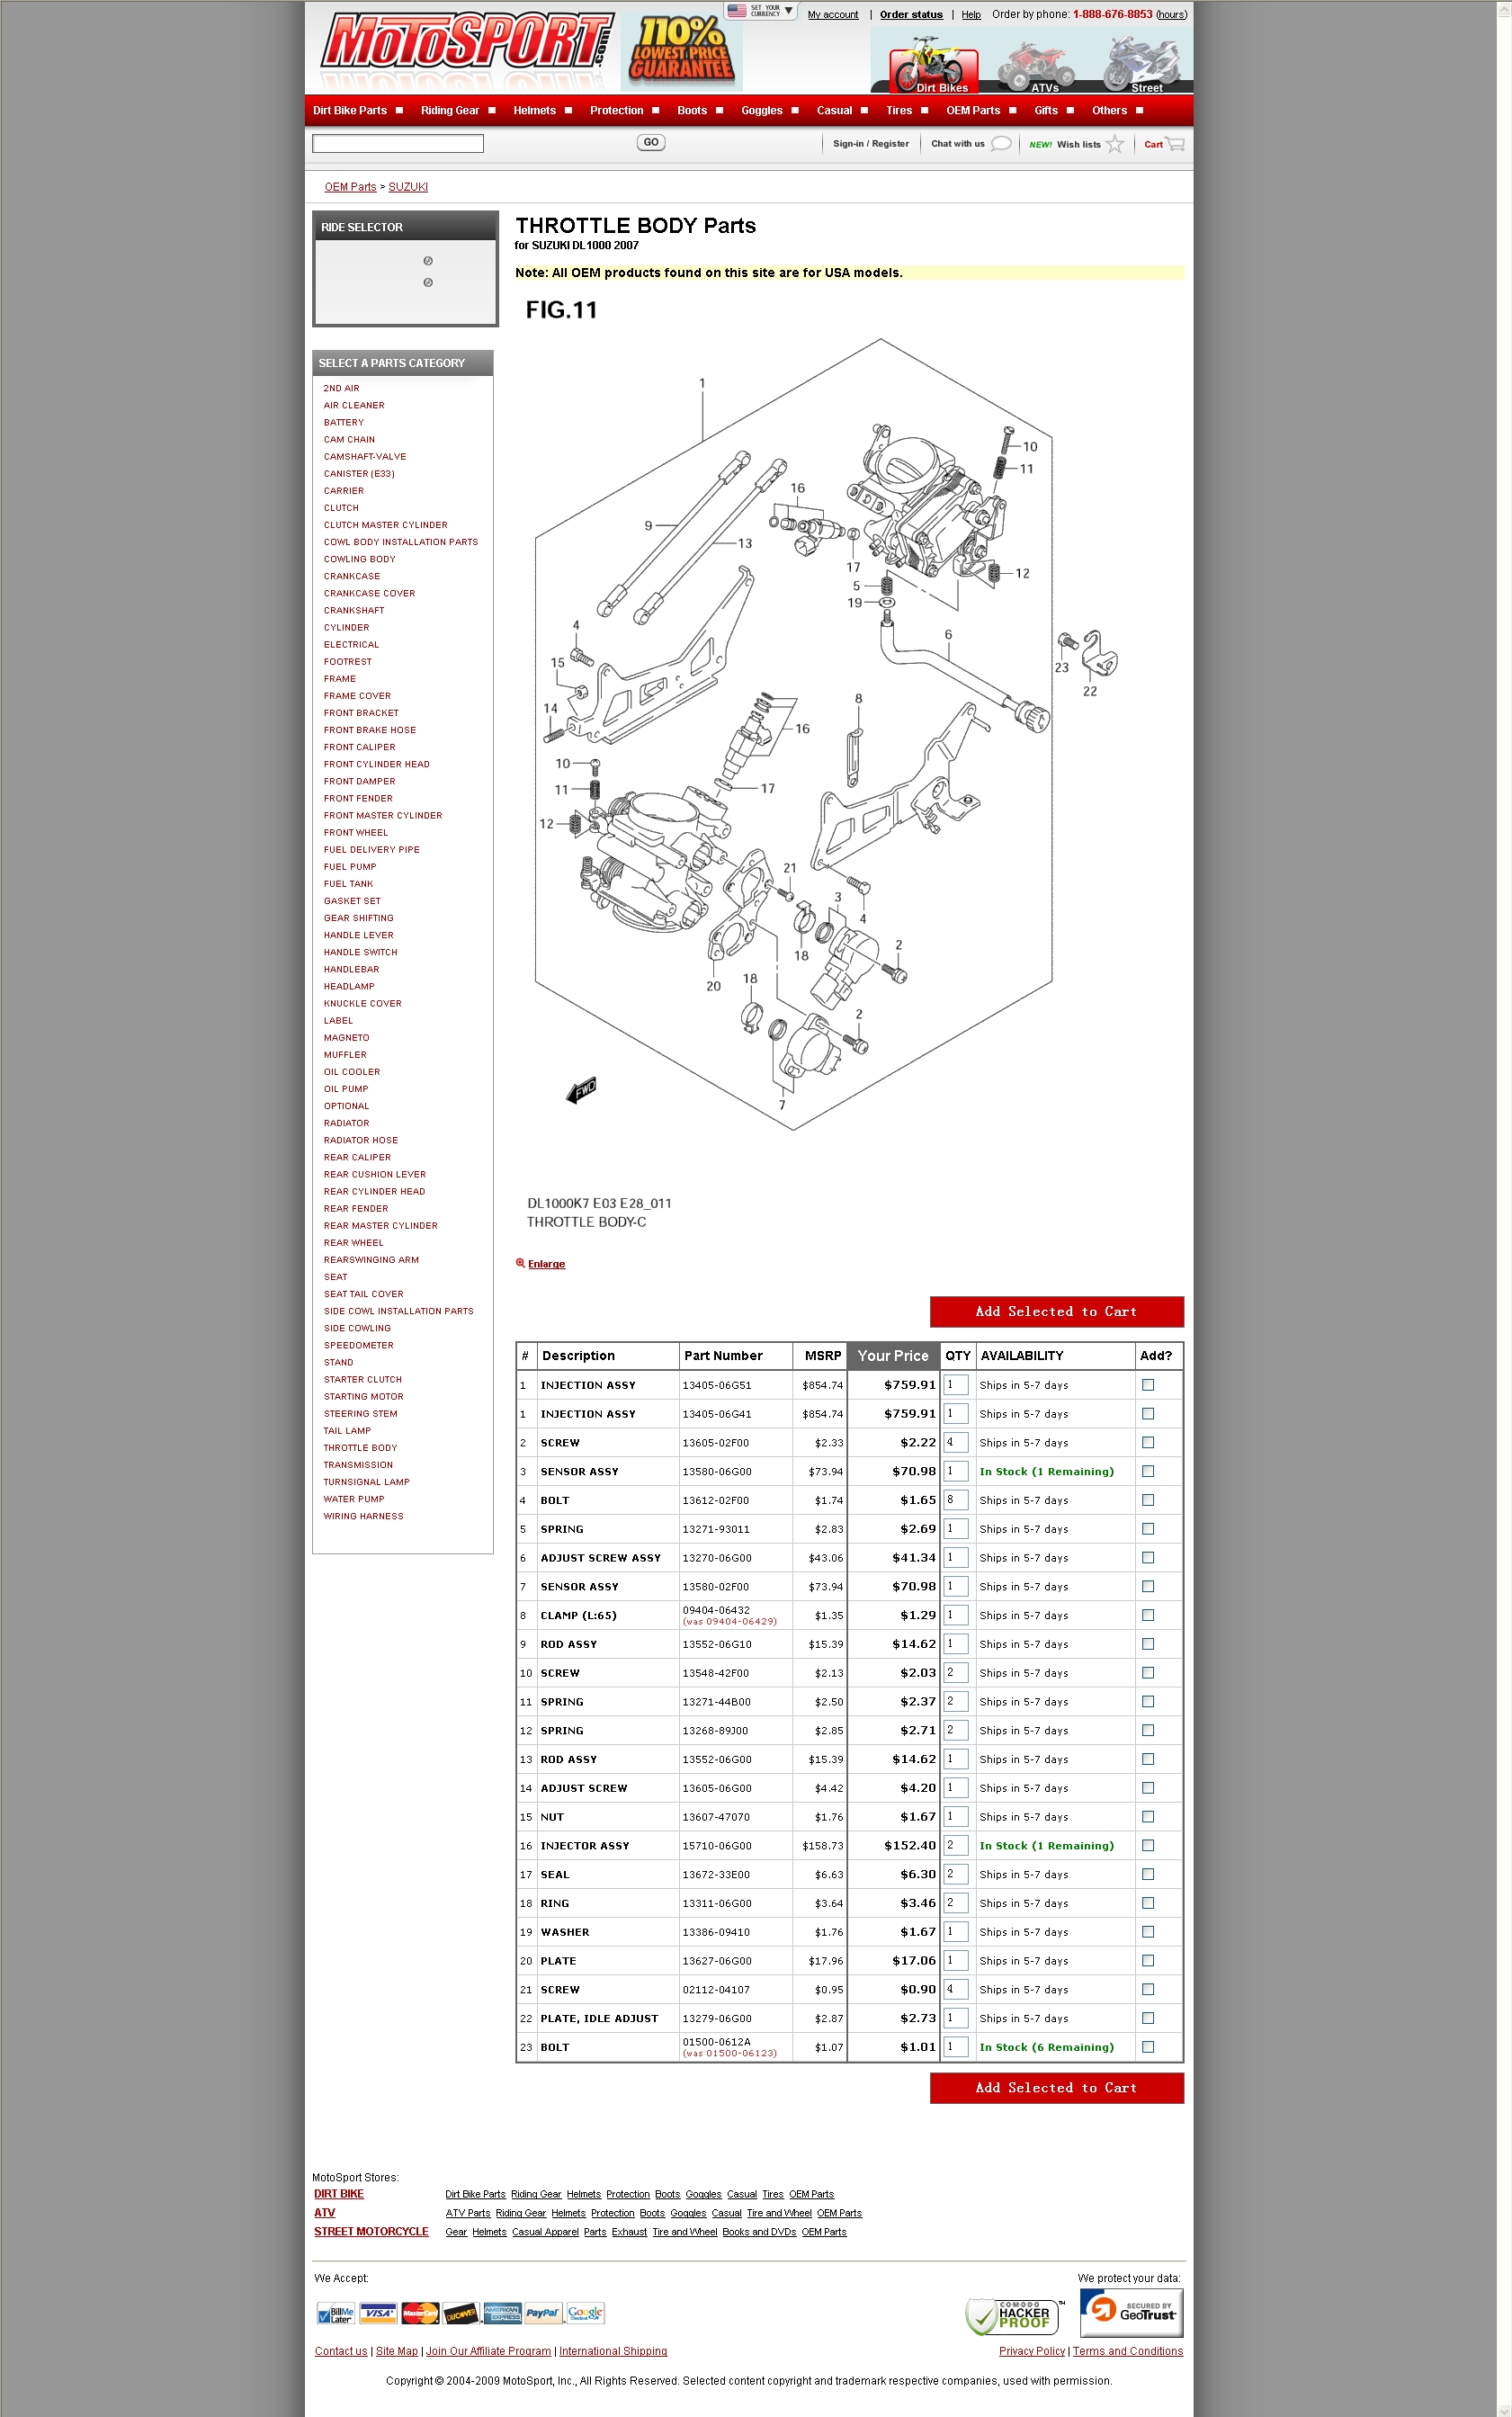Open the My account link
This screenshot has width=1512, height=2417.
(x=833, y=15)
